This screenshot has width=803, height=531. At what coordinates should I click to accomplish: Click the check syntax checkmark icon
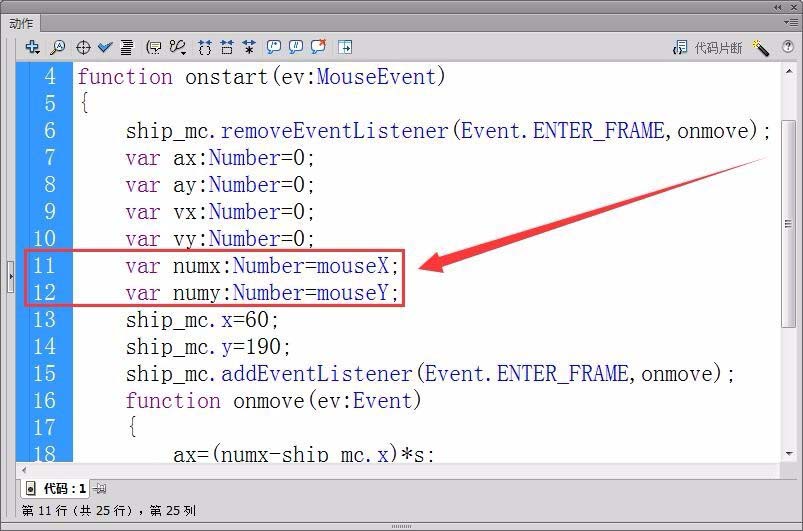point(105,48)
